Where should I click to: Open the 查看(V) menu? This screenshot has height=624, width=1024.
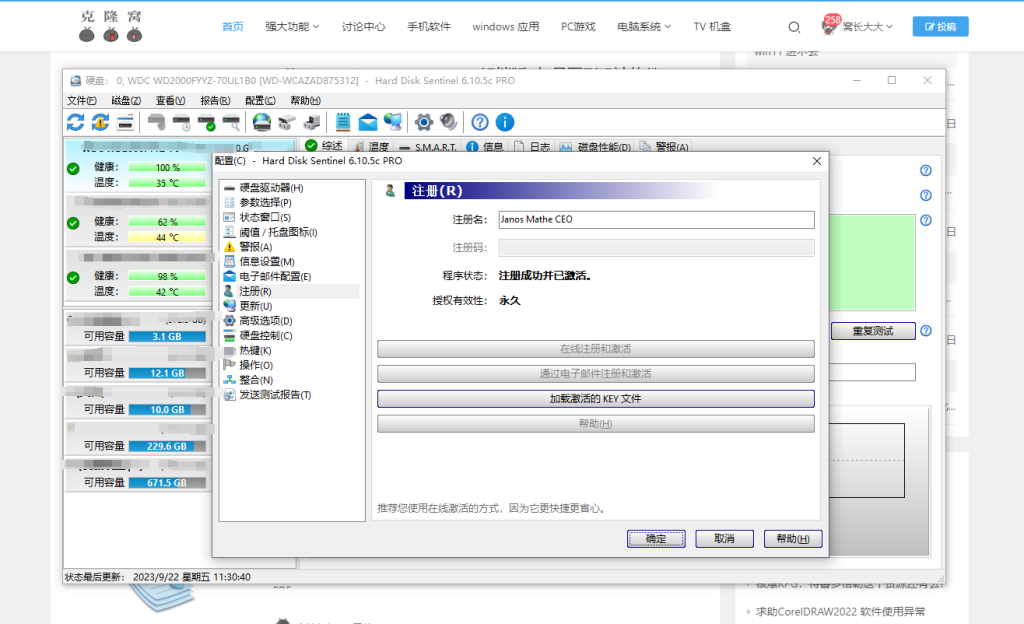click(170, 101)
